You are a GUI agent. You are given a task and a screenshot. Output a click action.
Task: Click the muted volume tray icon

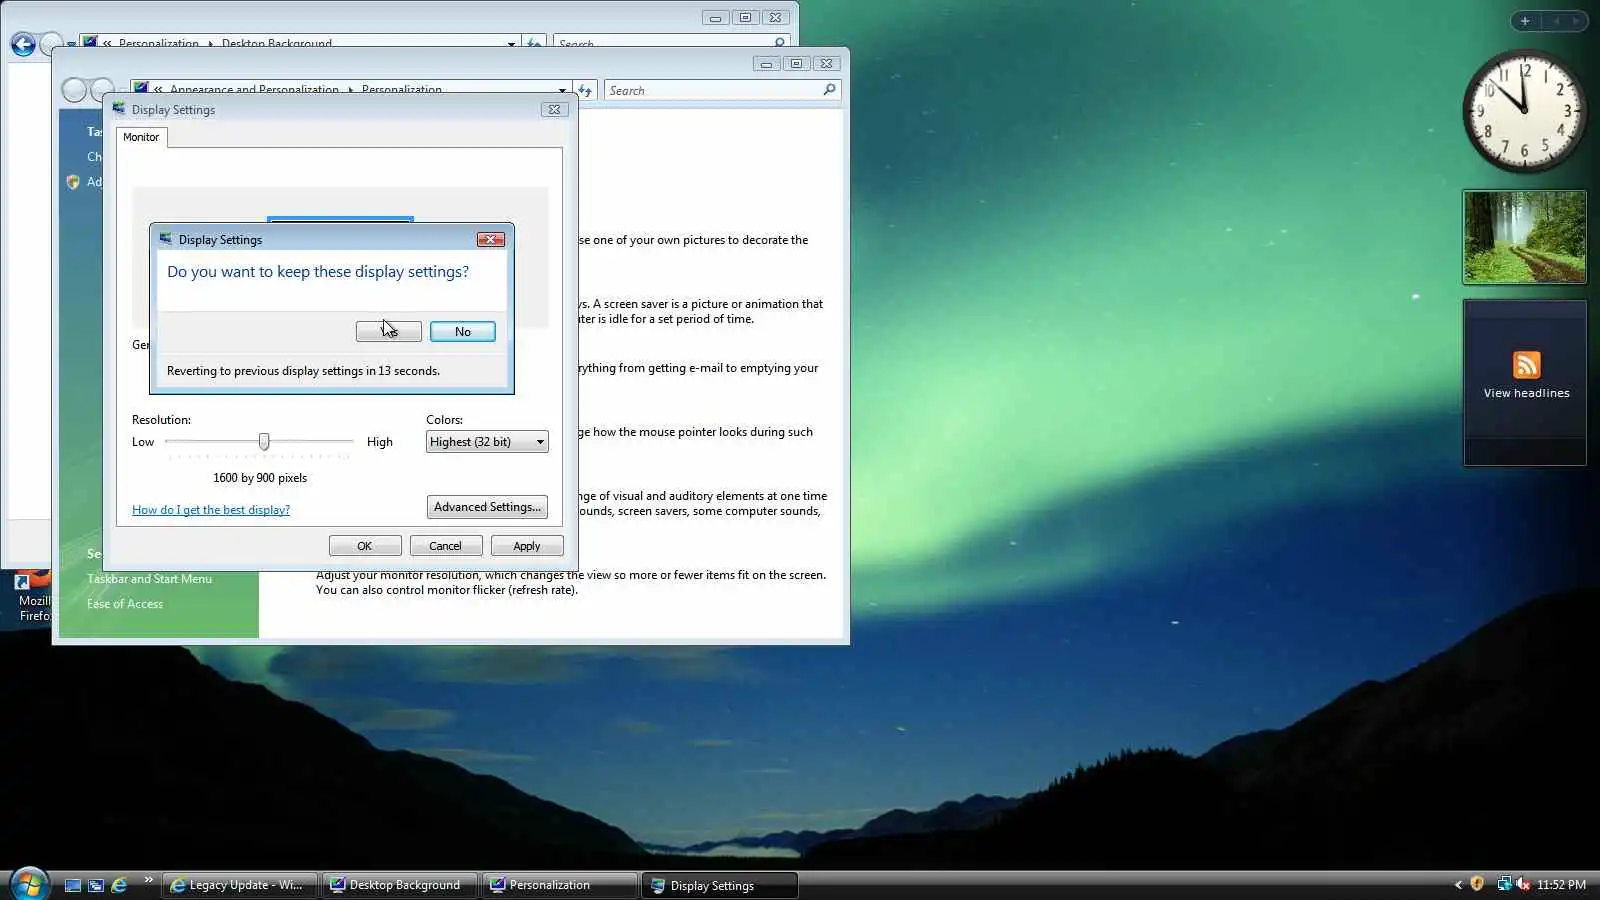point(1523,884)
